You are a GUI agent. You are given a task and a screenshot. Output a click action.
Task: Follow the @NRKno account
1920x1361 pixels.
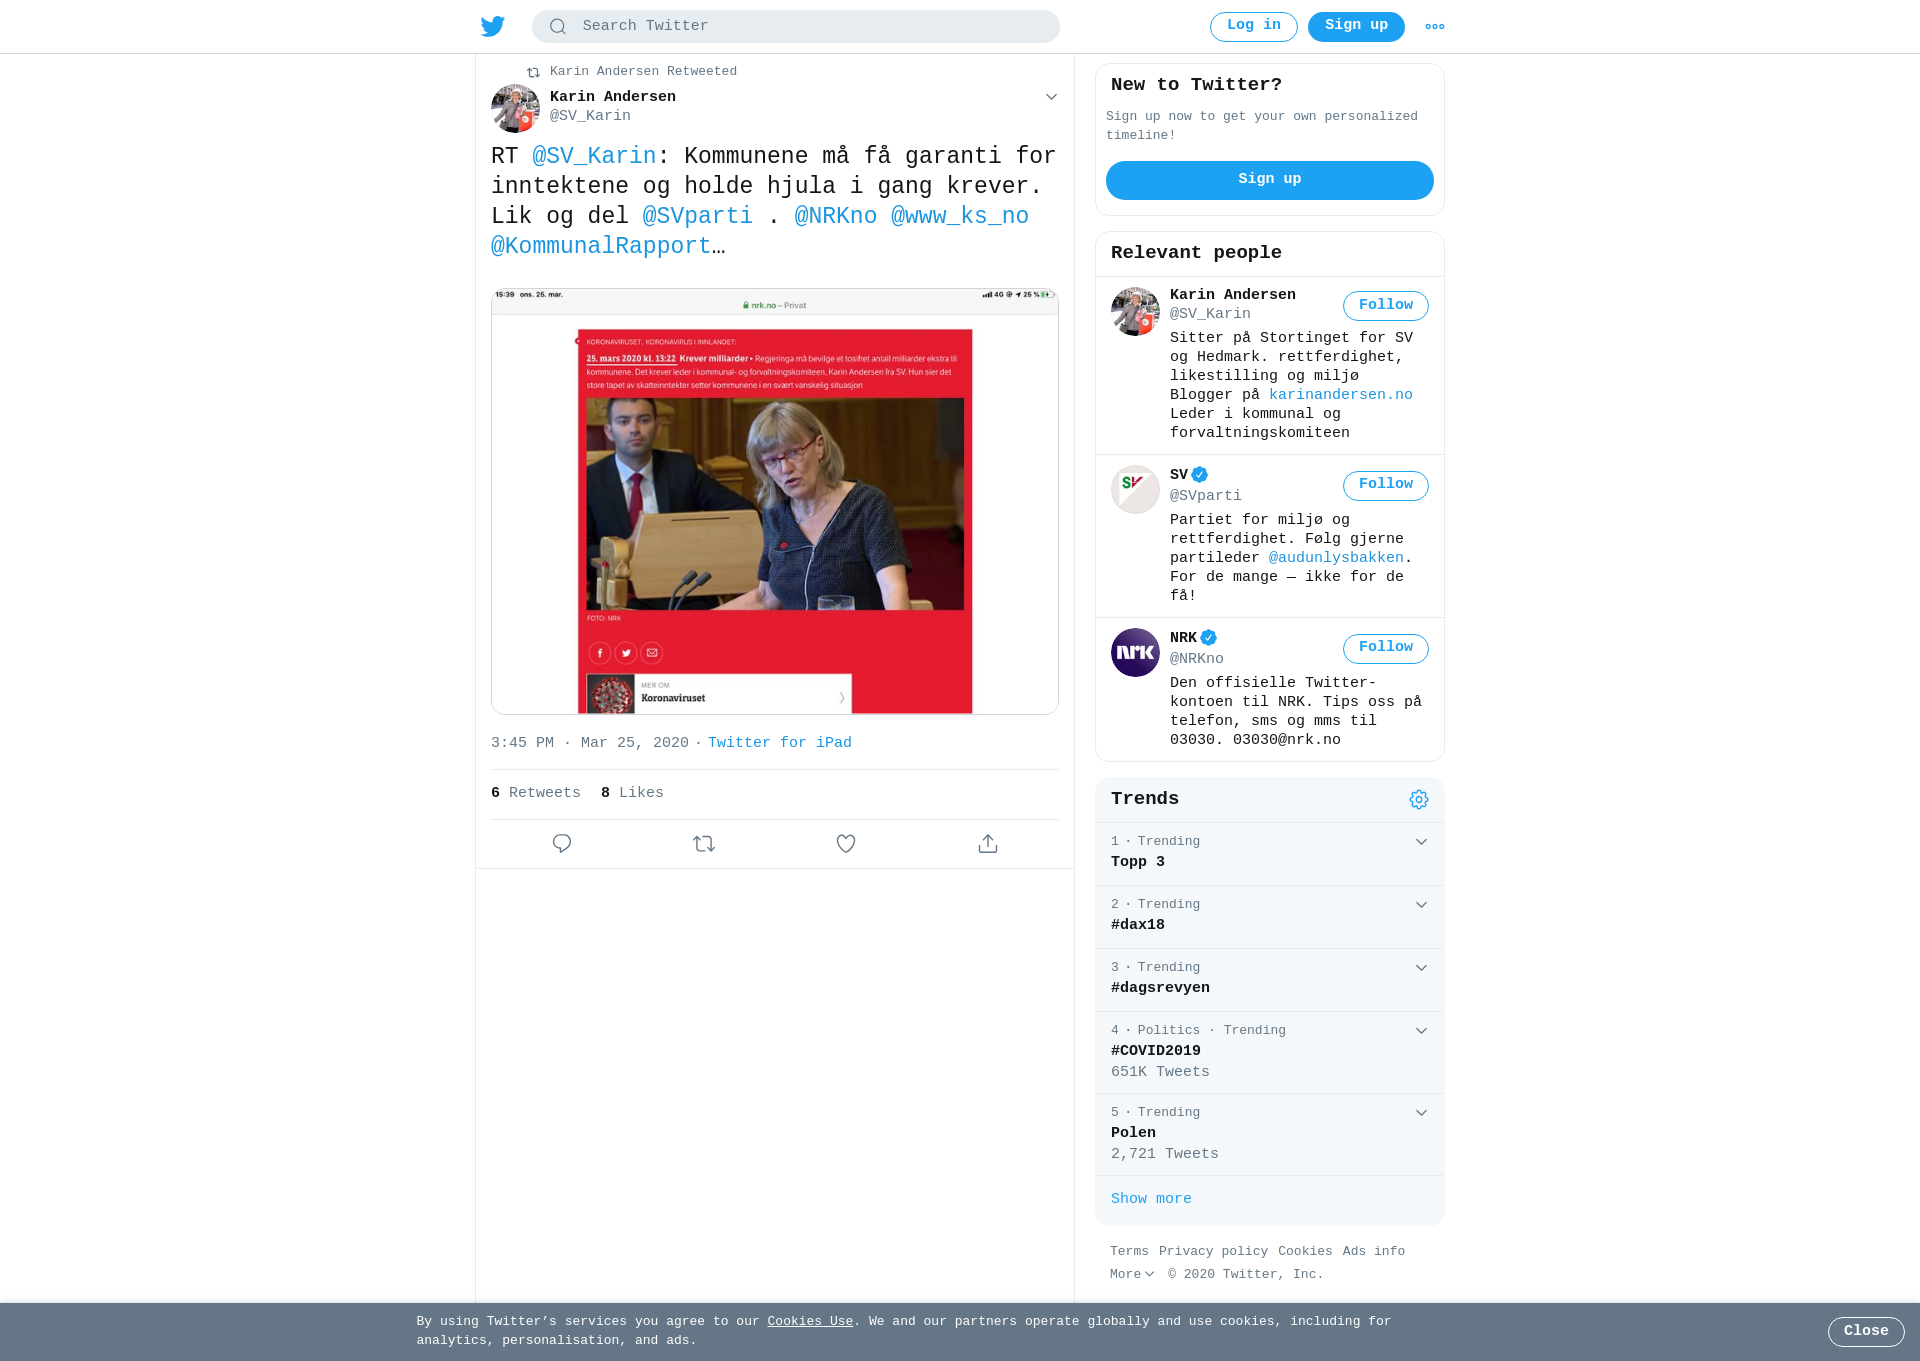1385,648
